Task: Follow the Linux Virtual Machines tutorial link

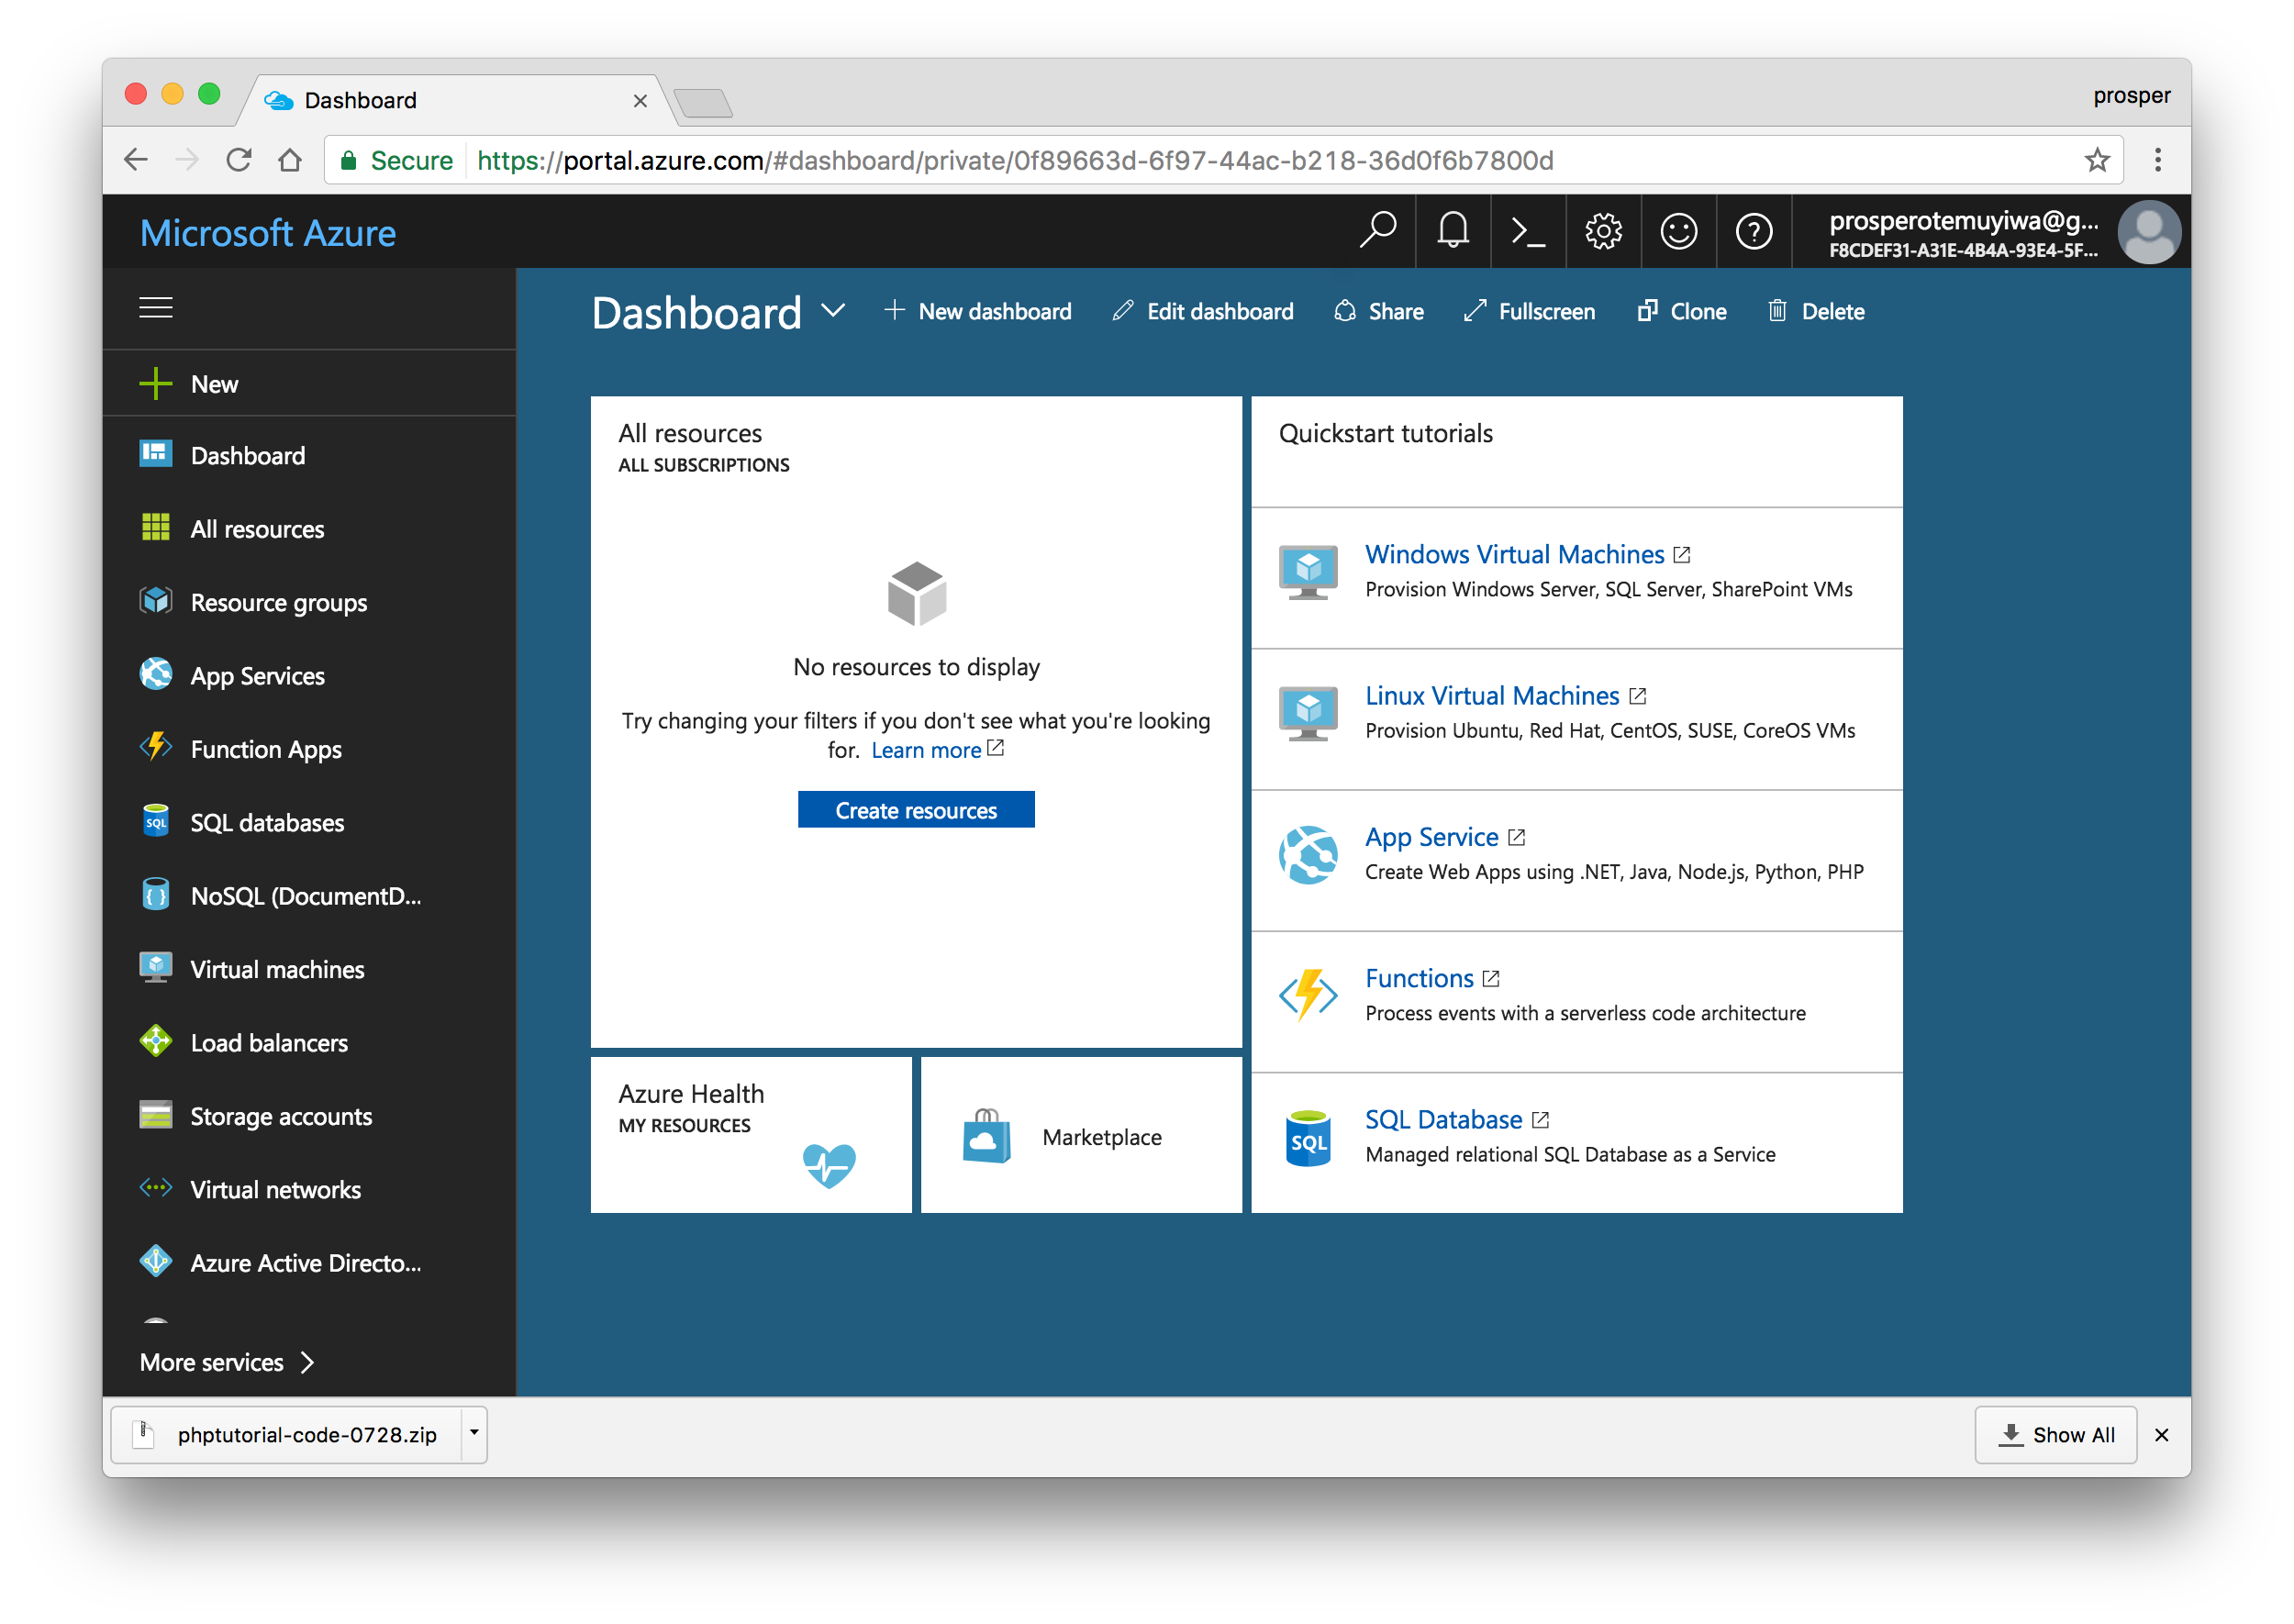Action: coord(1491,696)
